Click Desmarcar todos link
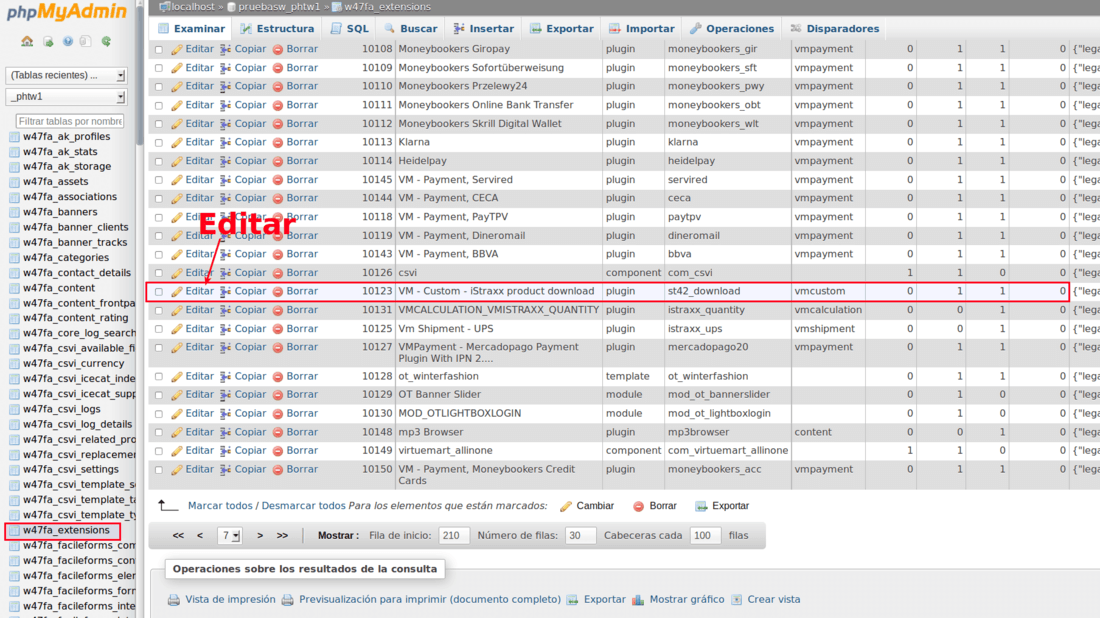1100x618 pixels. (x=304, y=506)
